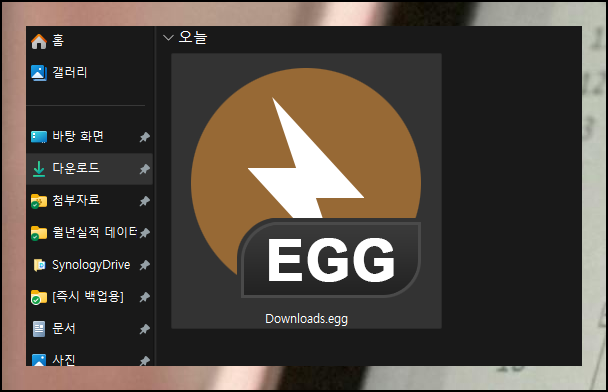The width and height of the screenshot is (608, 392).
Task: Open 갤러리 in the navigation pane
Action: tap(70, 73)
